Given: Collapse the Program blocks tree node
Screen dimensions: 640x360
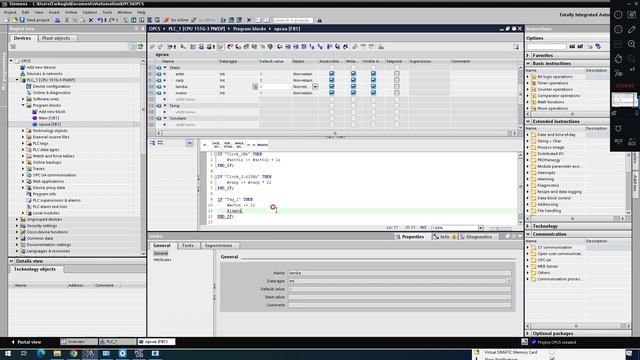Looking at the screenshot, I should tap(23, 105).
